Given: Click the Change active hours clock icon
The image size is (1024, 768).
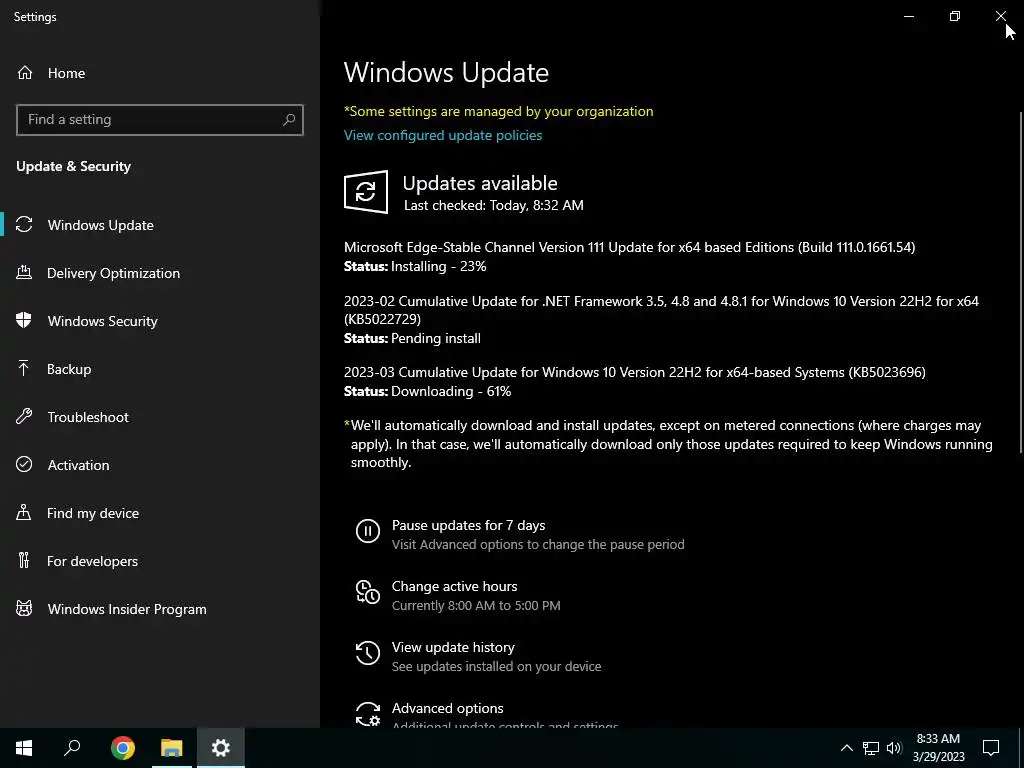Looking at the screenshot, I should point(368,592).
